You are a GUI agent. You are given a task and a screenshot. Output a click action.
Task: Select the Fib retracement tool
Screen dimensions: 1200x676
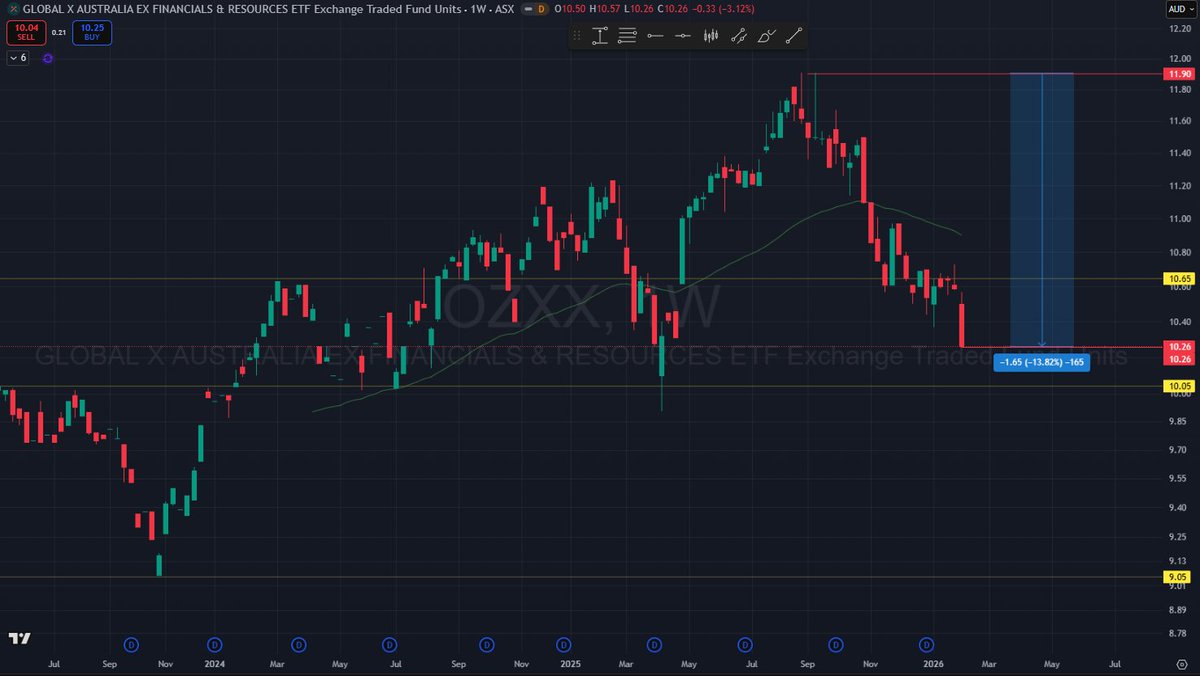tap(628, 36)
